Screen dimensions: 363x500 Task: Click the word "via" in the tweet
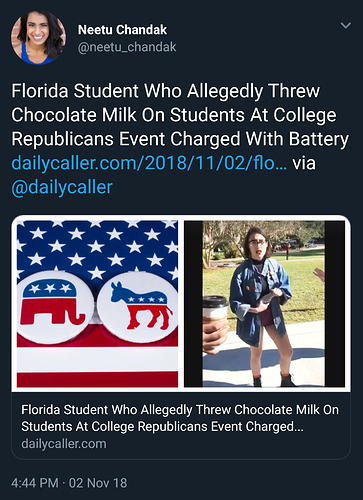point(304,163)
